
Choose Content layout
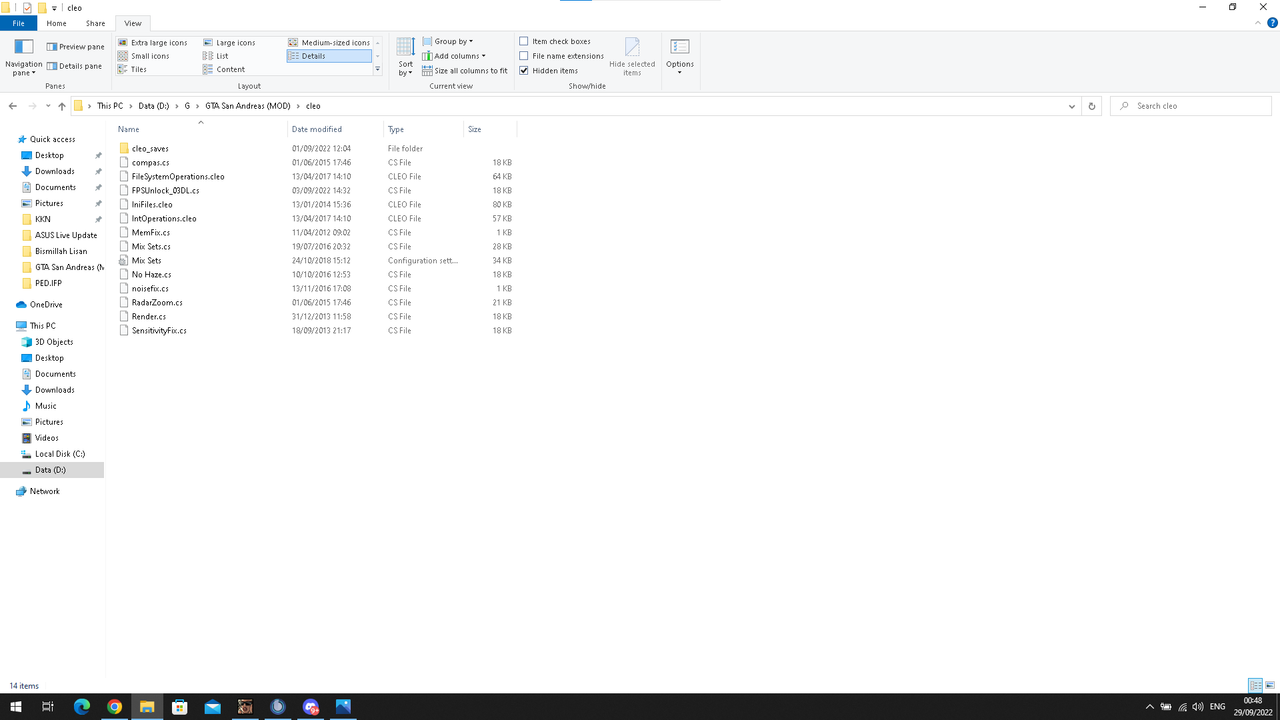pyautogui.click(x=223, y=69)
